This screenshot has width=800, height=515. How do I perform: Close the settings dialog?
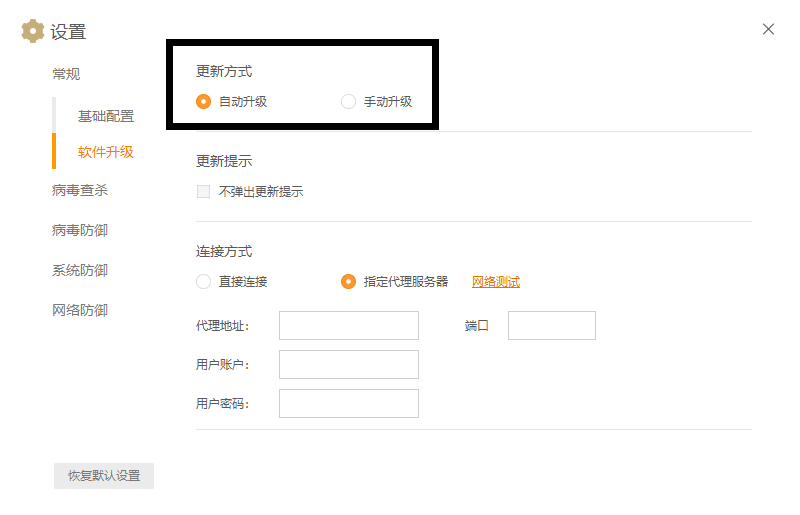point(768,29)
